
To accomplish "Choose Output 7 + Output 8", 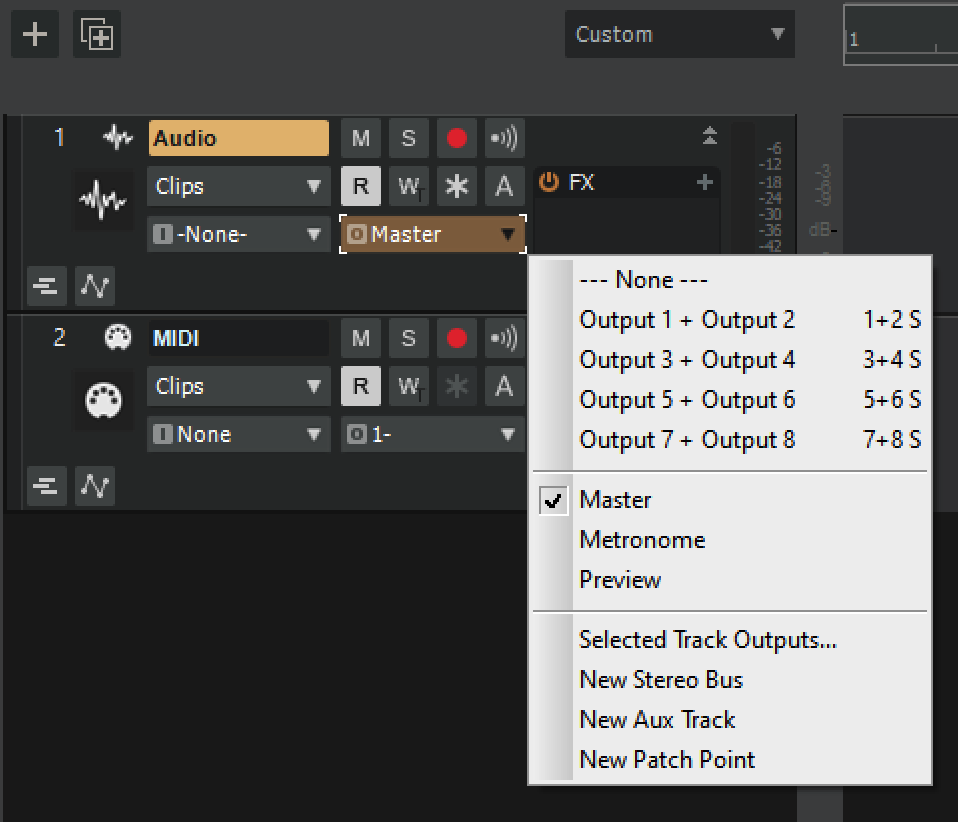I will point(730,439).
